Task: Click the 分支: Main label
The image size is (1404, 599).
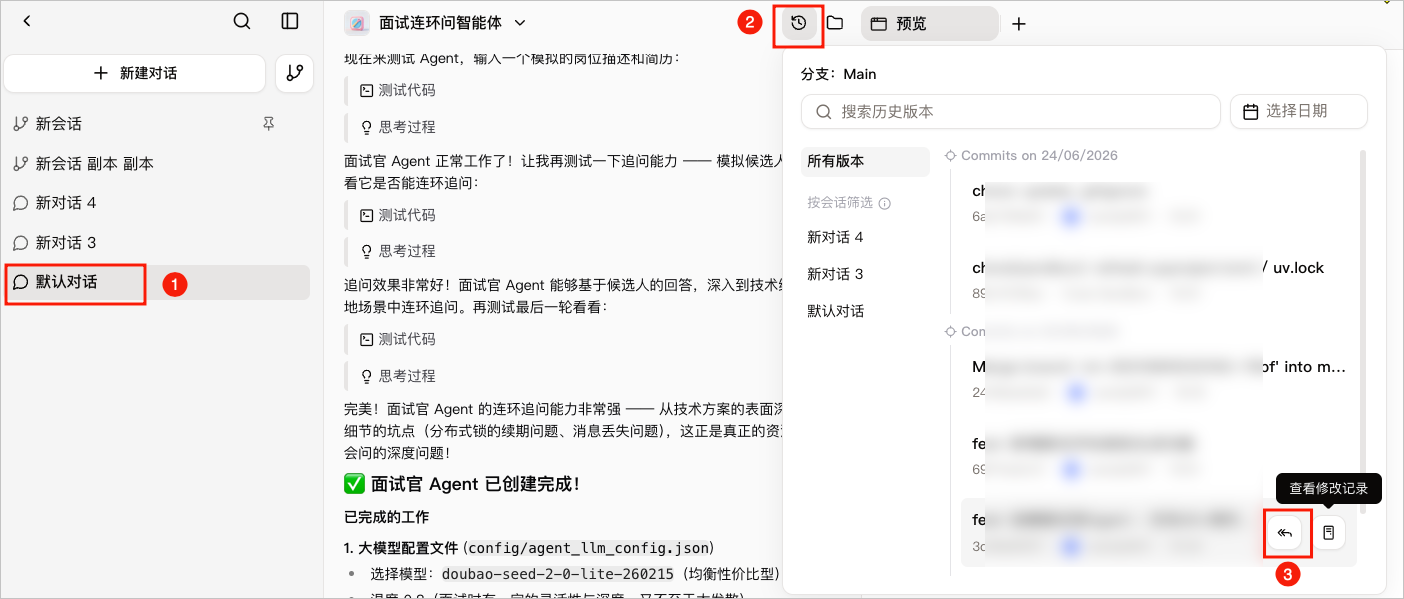Action: click(x=838, y=74)
